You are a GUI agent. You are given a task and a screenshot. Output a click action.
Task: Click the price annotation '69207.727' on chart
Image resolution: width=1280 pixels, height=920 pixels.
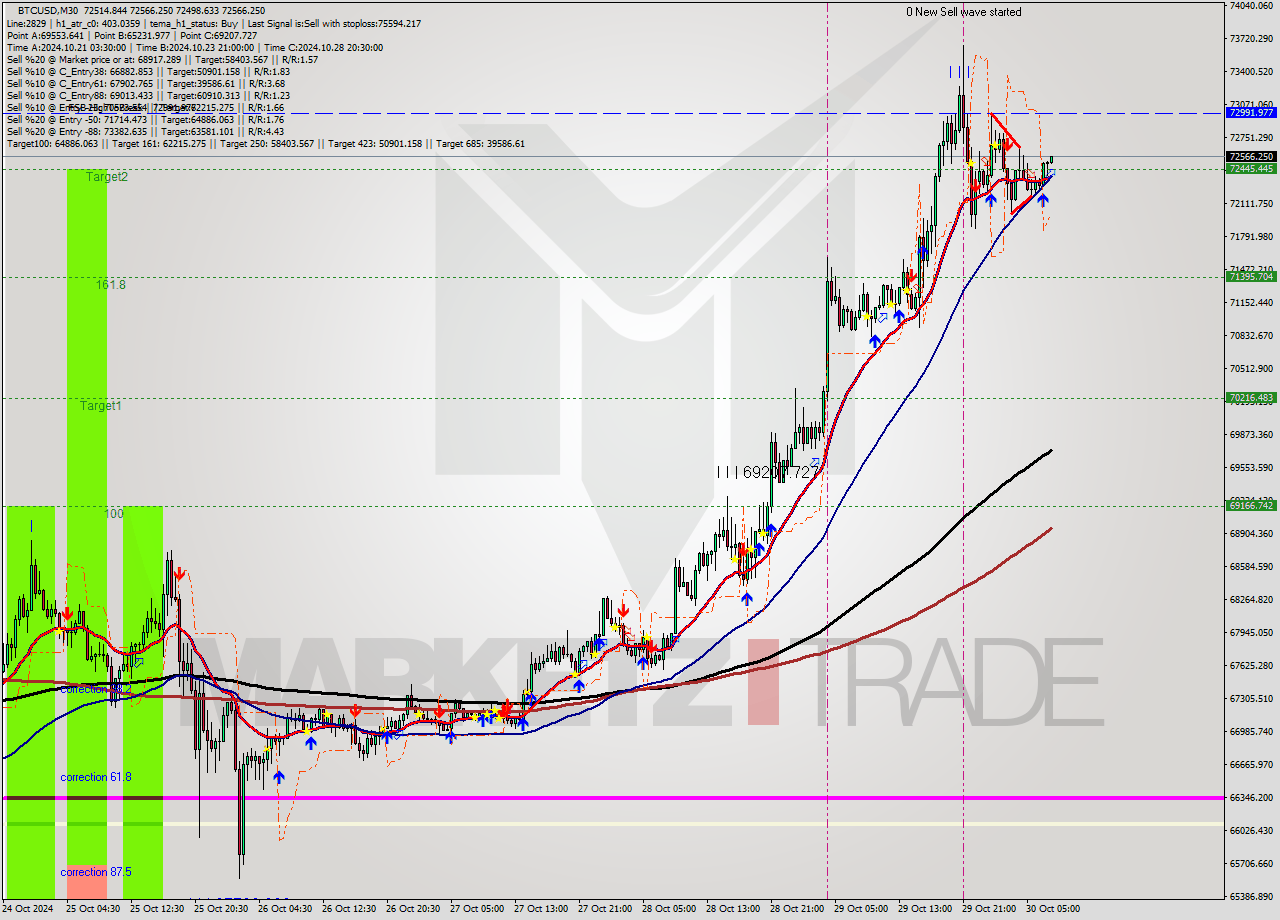(x=781, y=471)
